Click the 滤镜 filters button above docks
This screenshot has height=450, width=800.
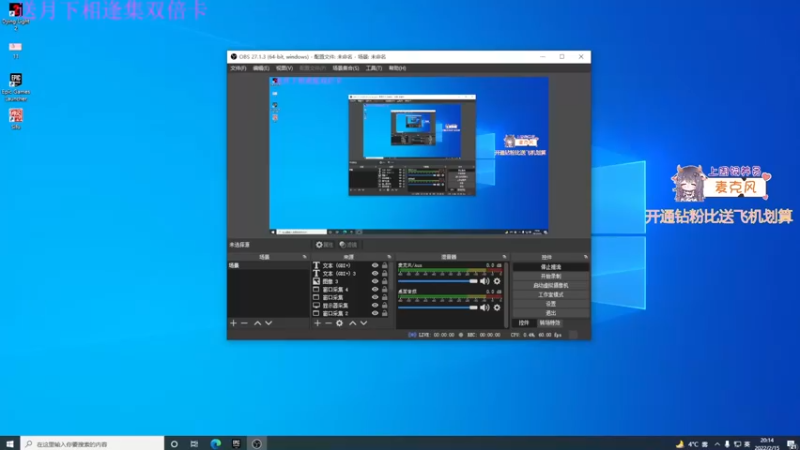348,245
